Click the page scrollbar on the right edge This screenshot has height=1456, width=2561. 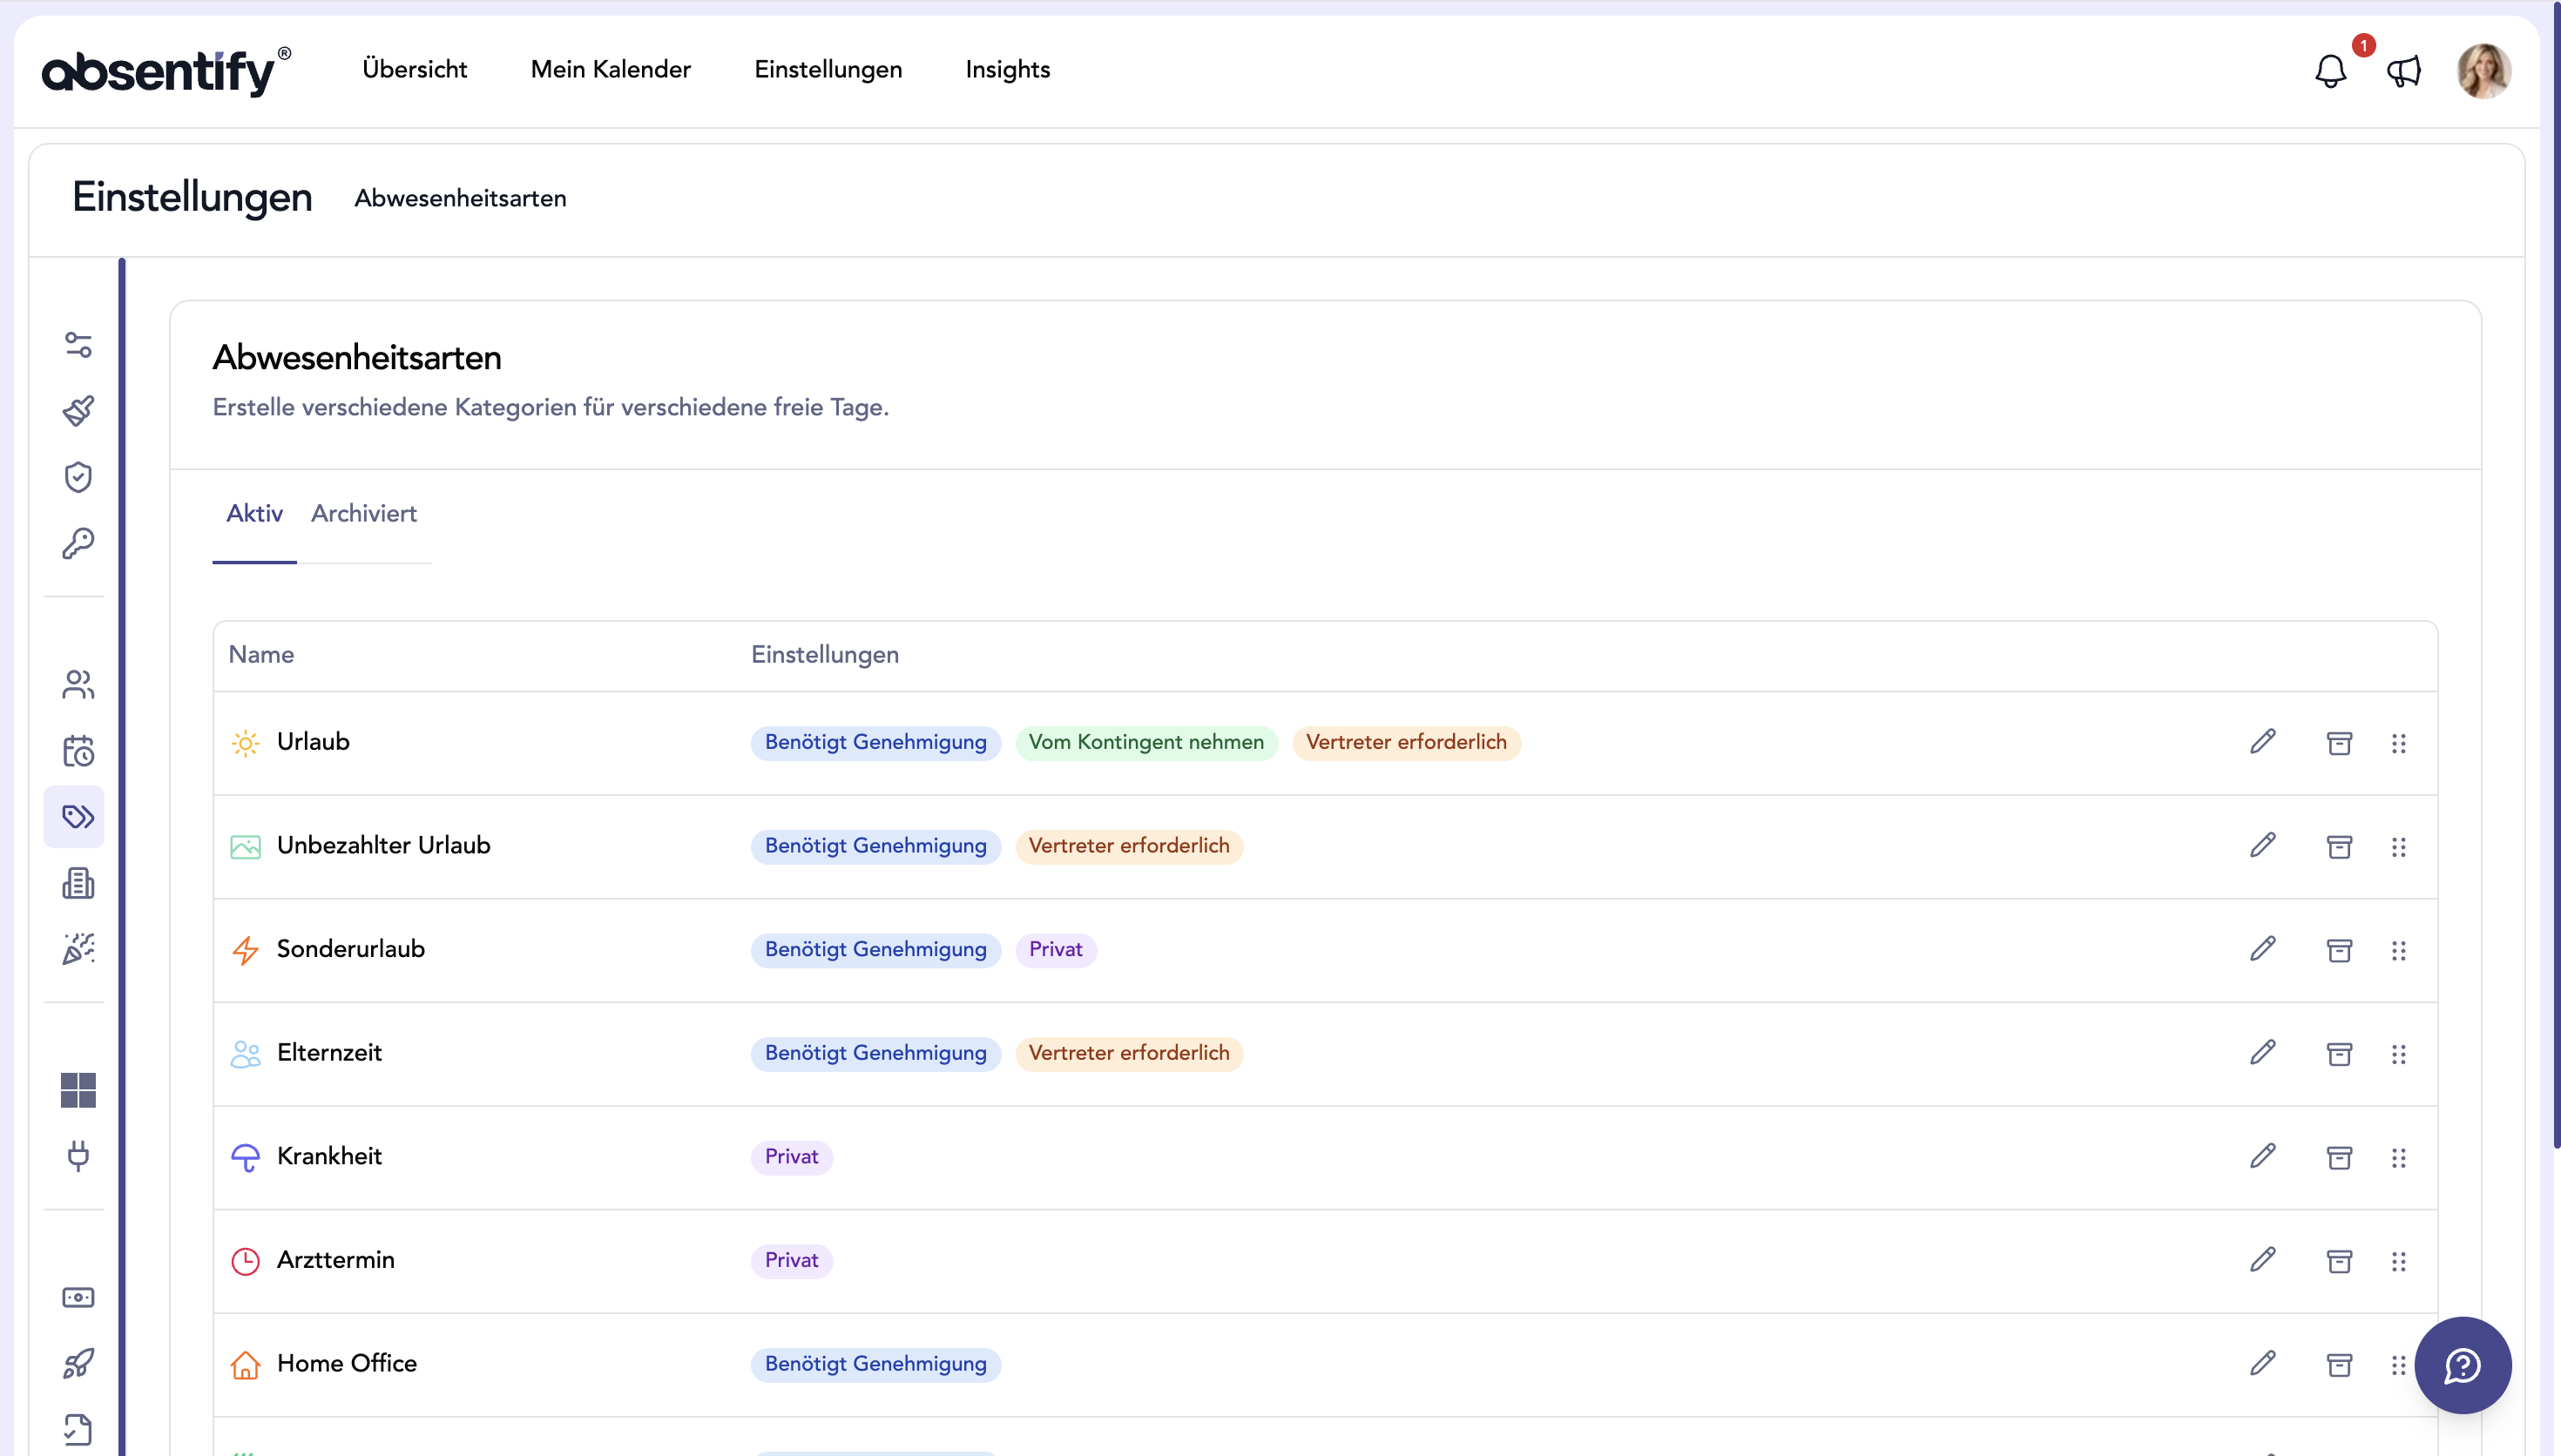2556,575
